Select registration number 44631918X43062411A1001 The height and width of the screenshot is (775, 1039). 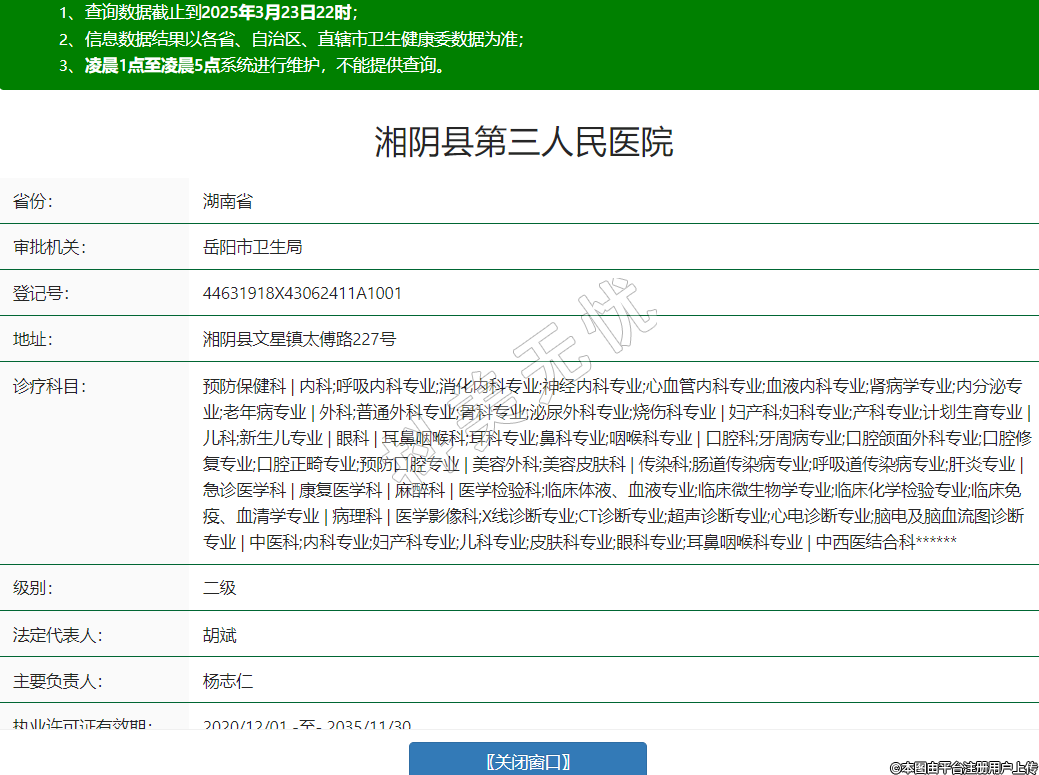click(x=302, y=293)
